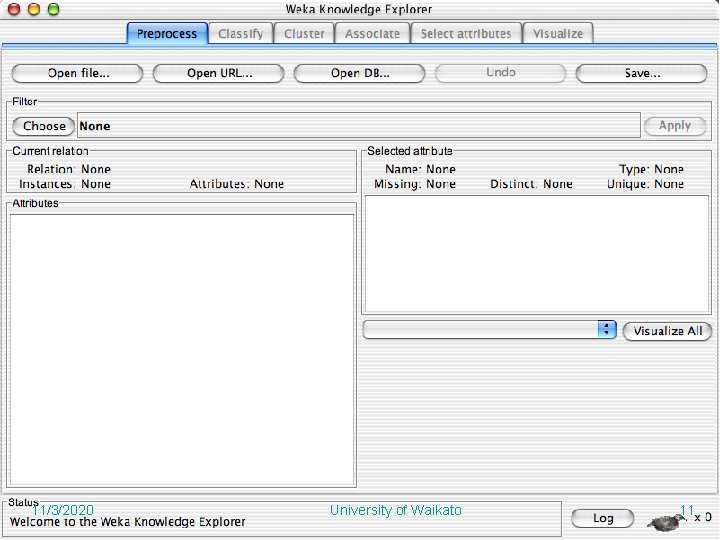The height and width of the screenshot is (540, 720).
Task: Click the empty selected attribute histogram panel
Action: click(x=537, y=254)
